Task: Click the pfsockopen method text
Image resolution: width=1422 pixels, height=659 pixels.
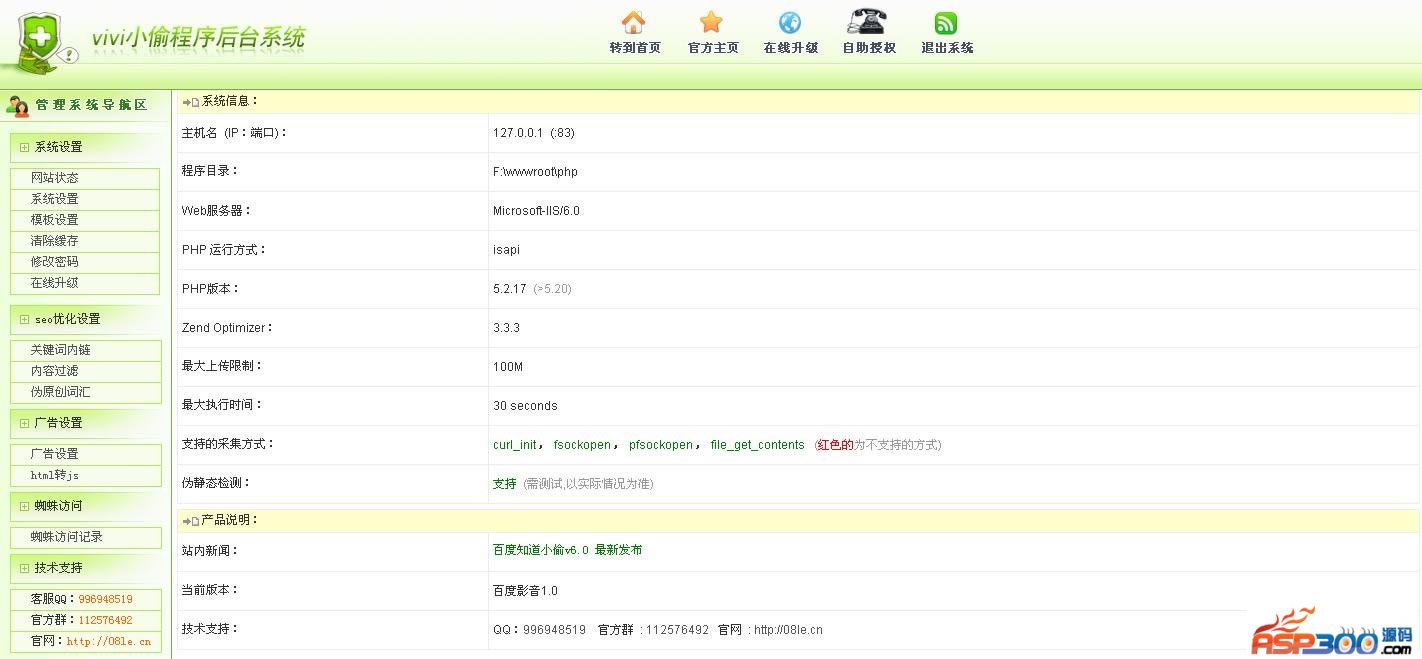Action: tap(661, 445)
